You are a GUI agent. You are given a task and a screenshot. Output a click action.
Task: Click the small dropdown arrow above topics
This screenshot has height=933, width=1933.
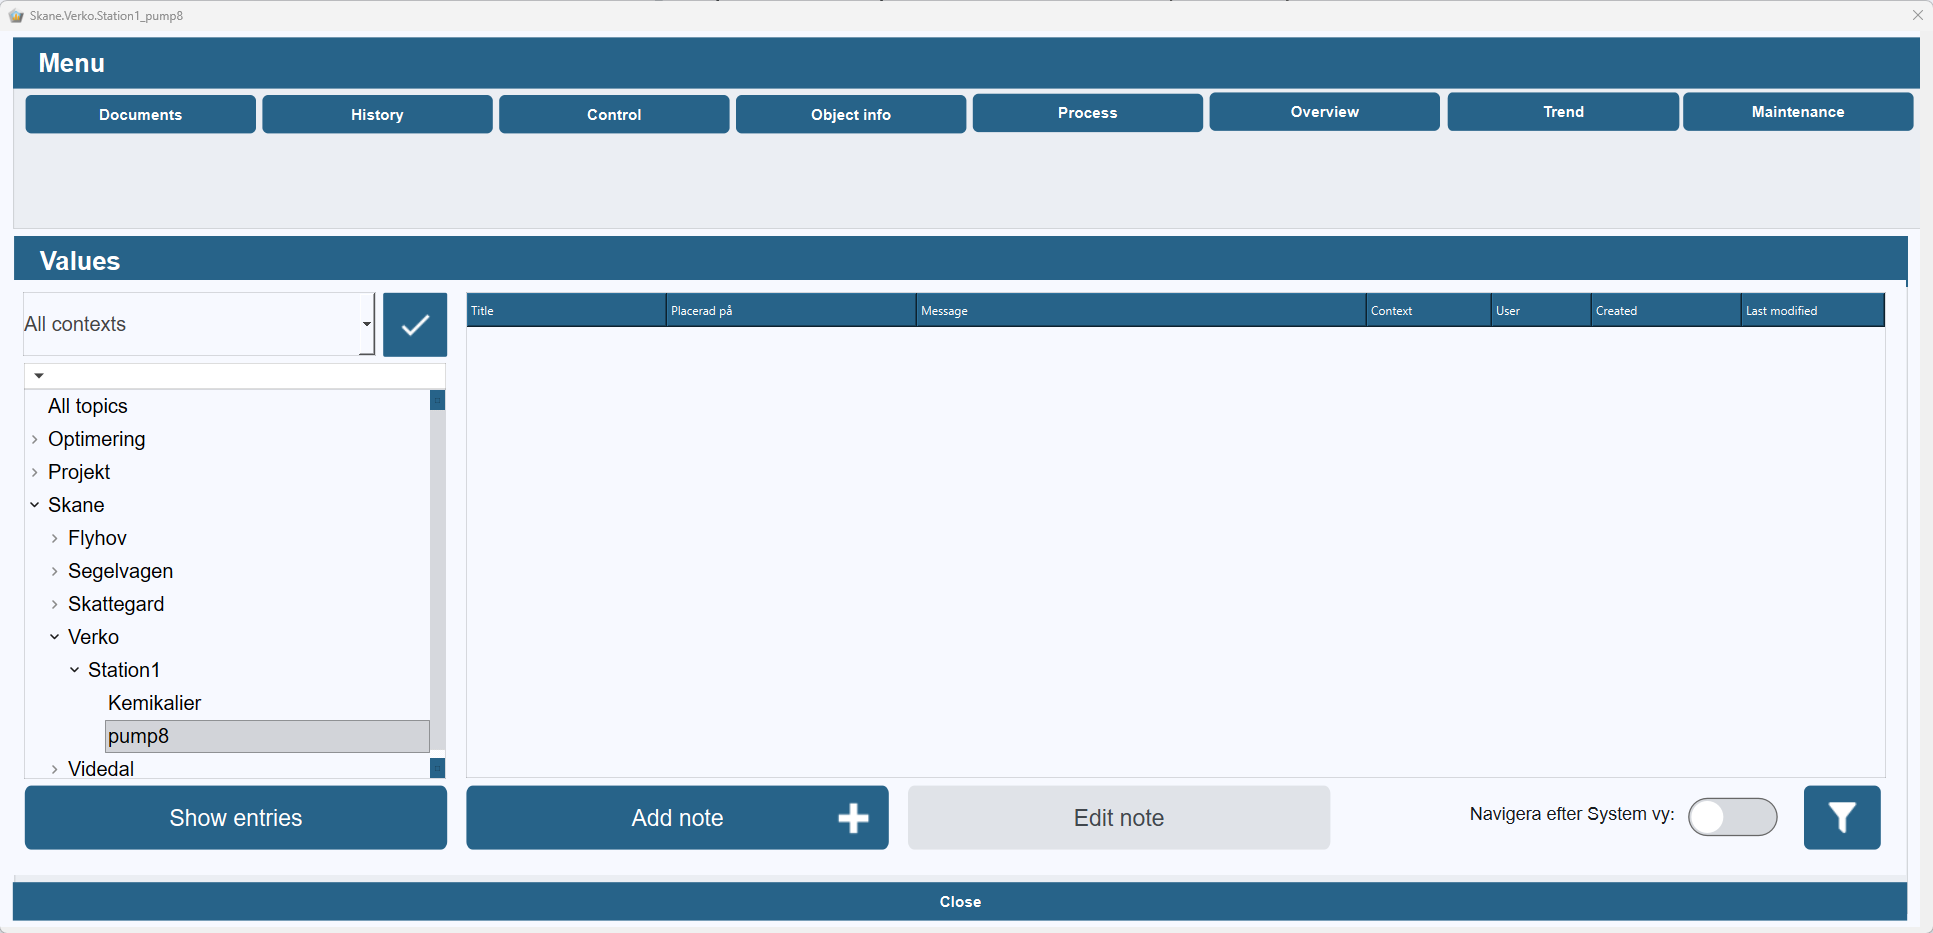pos(39,376)
